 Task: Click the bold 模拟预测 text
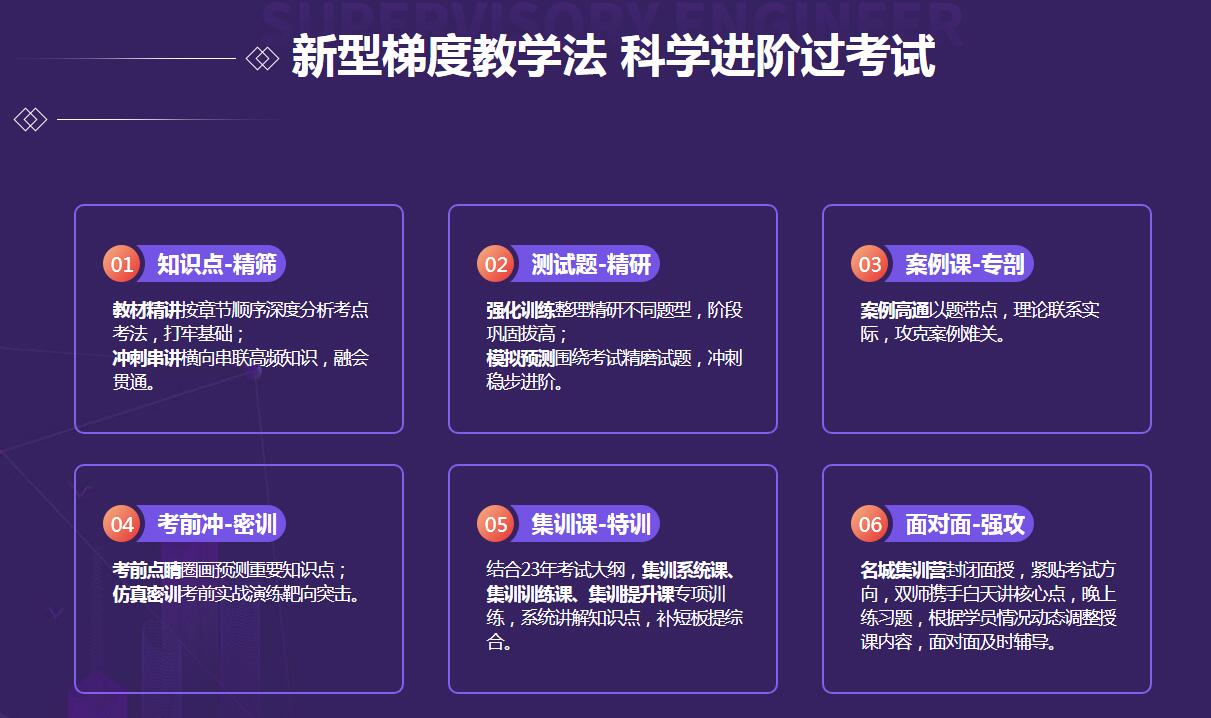point(521,358)
